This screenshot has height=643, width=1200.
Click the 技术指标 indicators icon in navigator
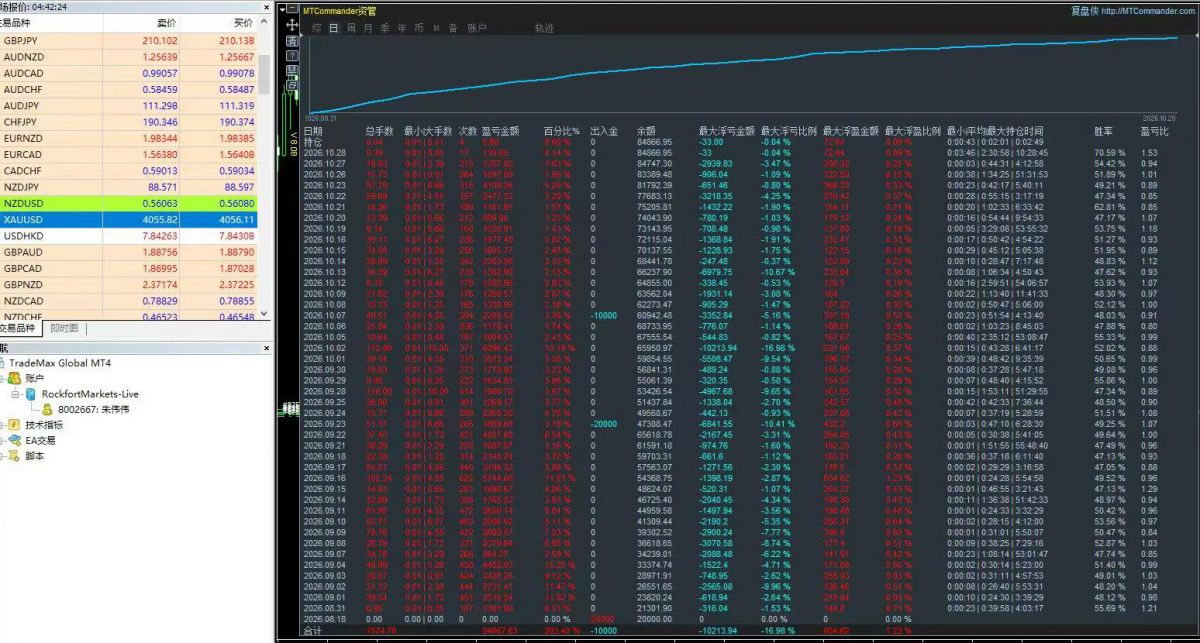(14, 424)
